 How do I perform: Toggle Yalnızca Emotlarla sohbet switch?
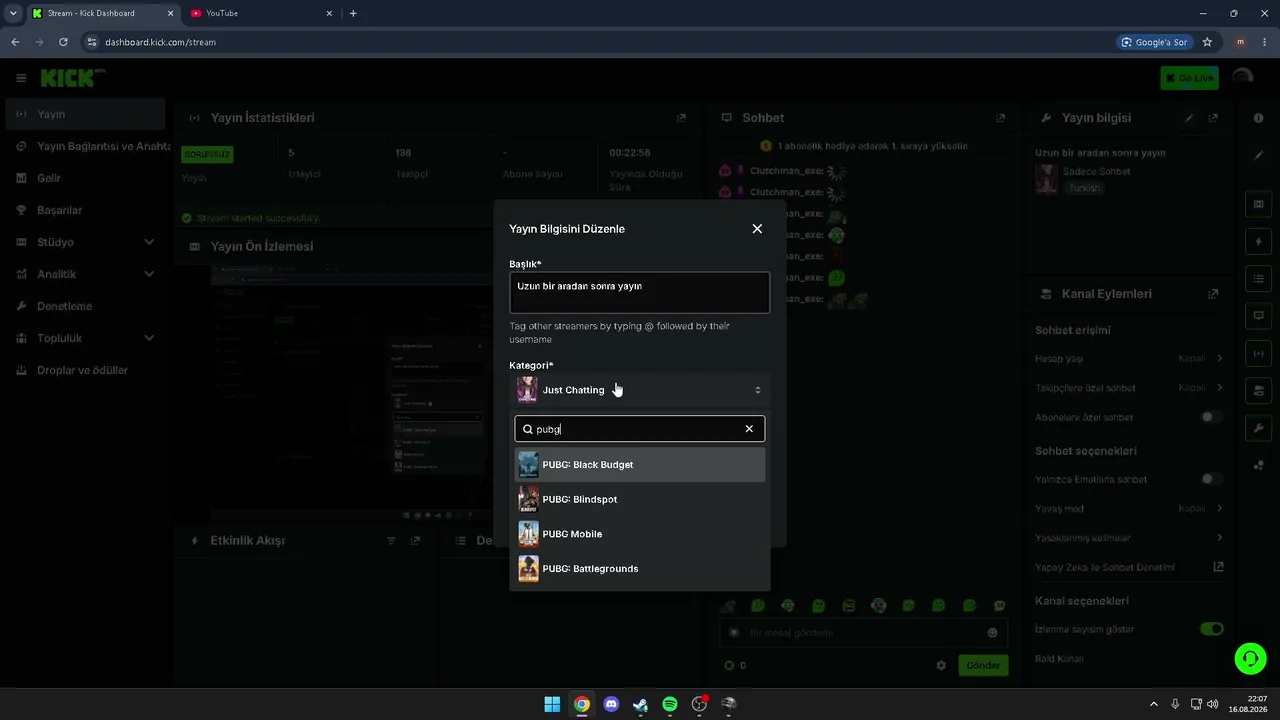point(1211,479)
